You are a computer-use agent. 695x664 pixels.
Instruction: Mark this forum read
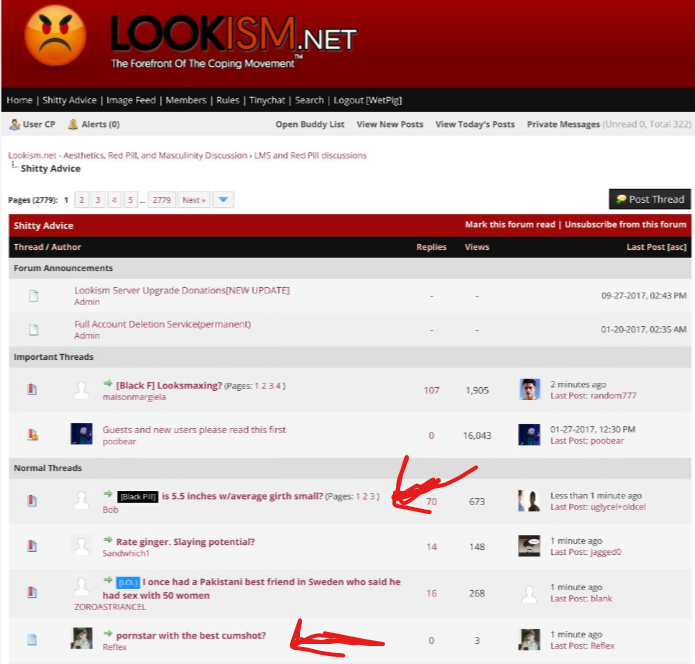(510, 225)
